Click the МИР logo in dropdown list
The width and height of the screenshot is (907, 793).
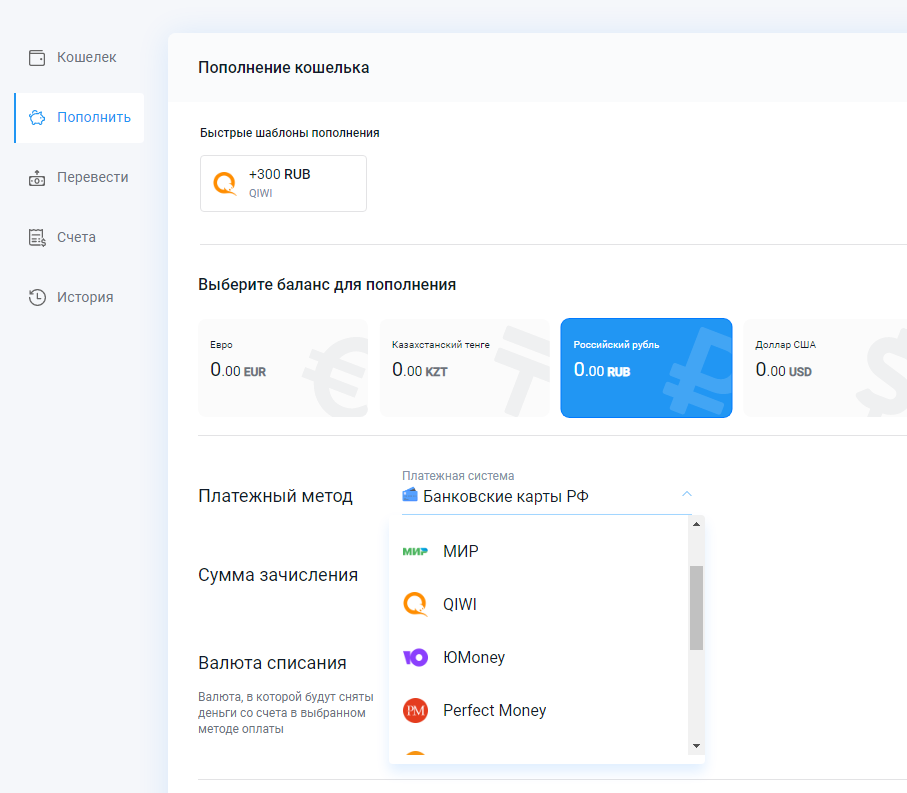click(x=415, y=551)
